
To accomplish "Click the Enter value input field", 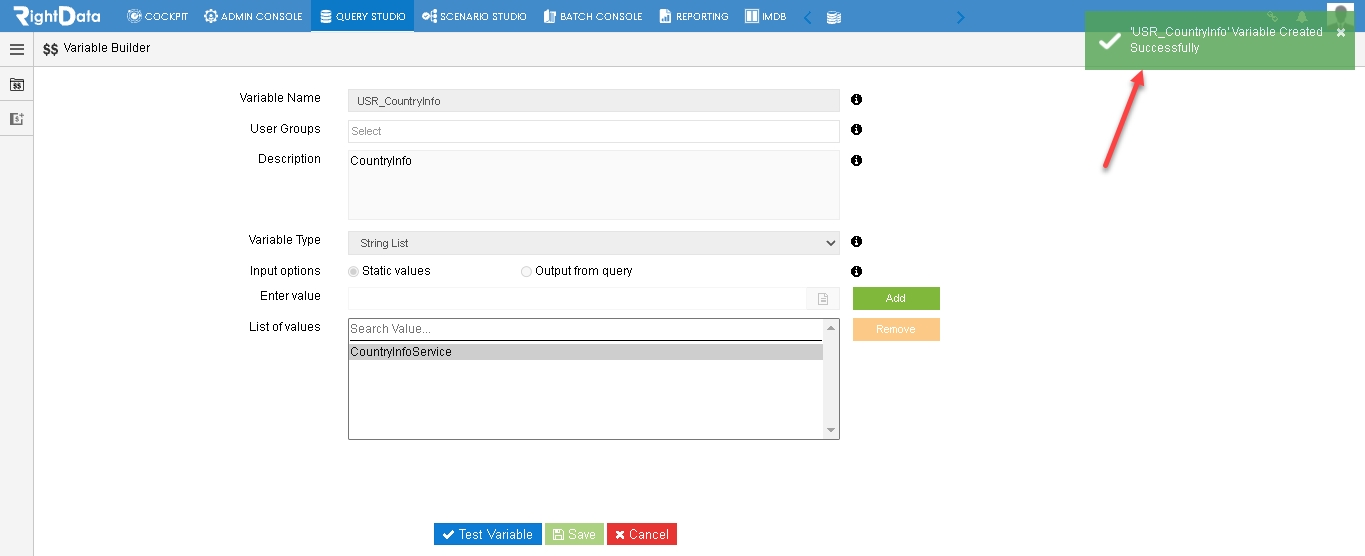I will 577,298.
